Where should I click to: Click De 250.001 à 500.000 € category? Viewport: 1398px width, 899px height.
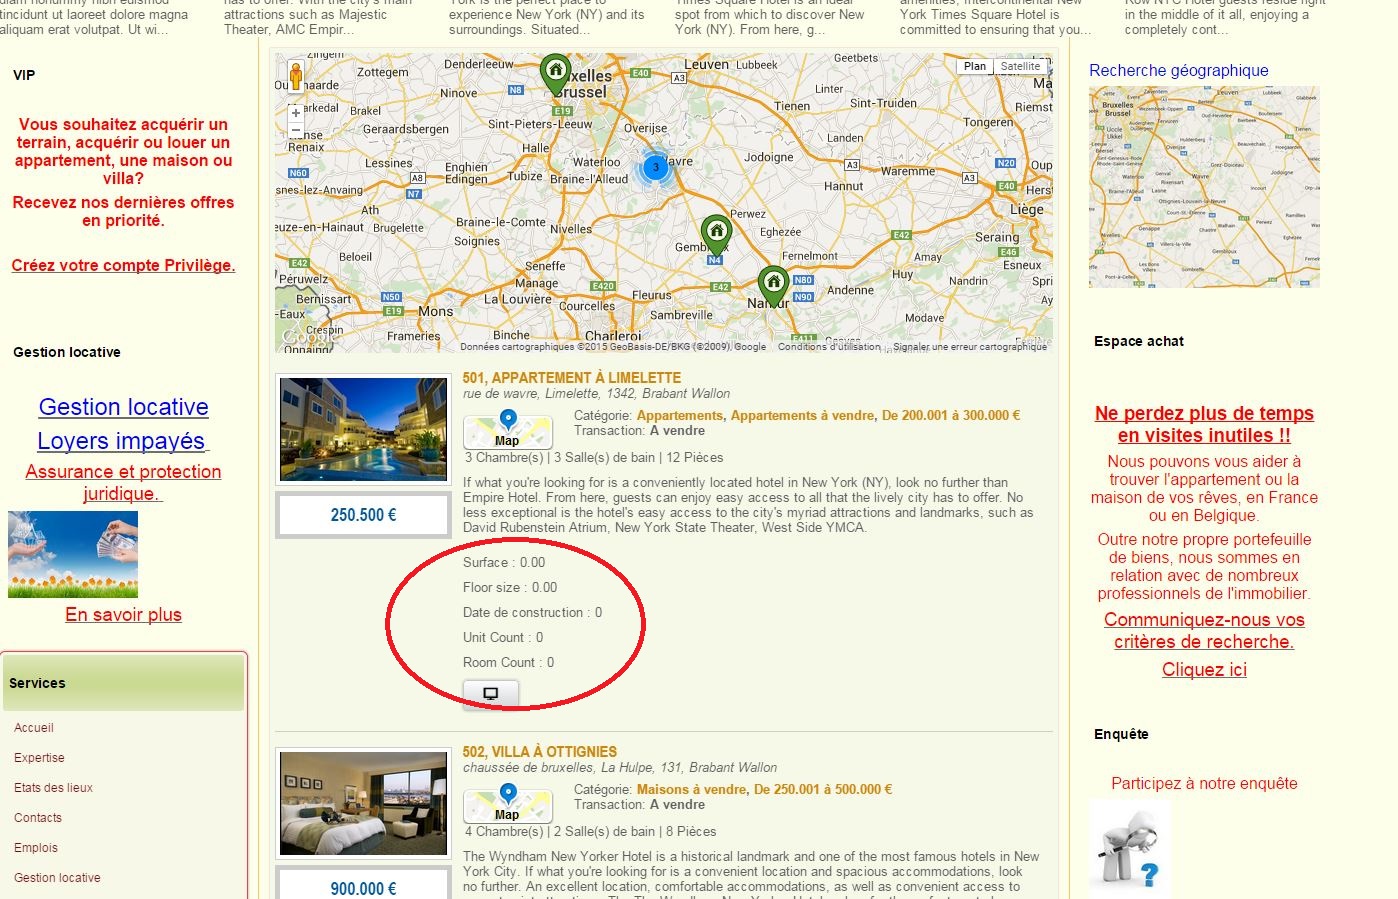823,789
